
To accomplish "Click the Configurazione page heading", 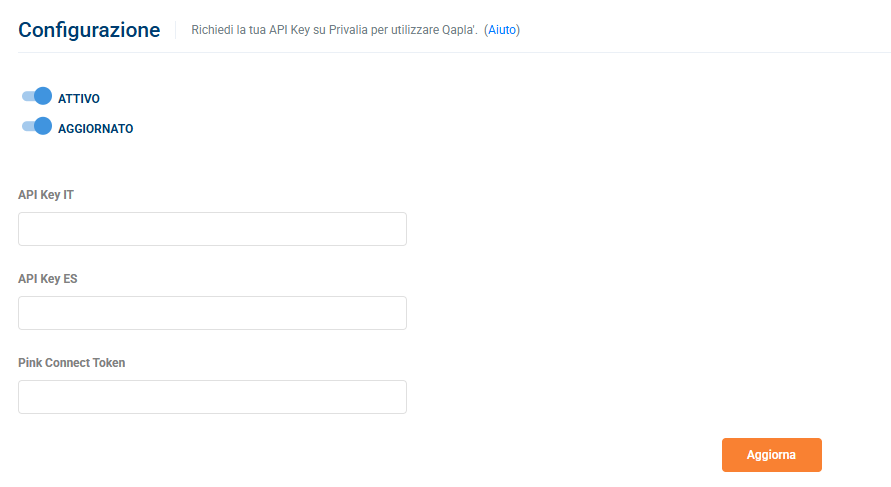I will [x=89, y=30].
